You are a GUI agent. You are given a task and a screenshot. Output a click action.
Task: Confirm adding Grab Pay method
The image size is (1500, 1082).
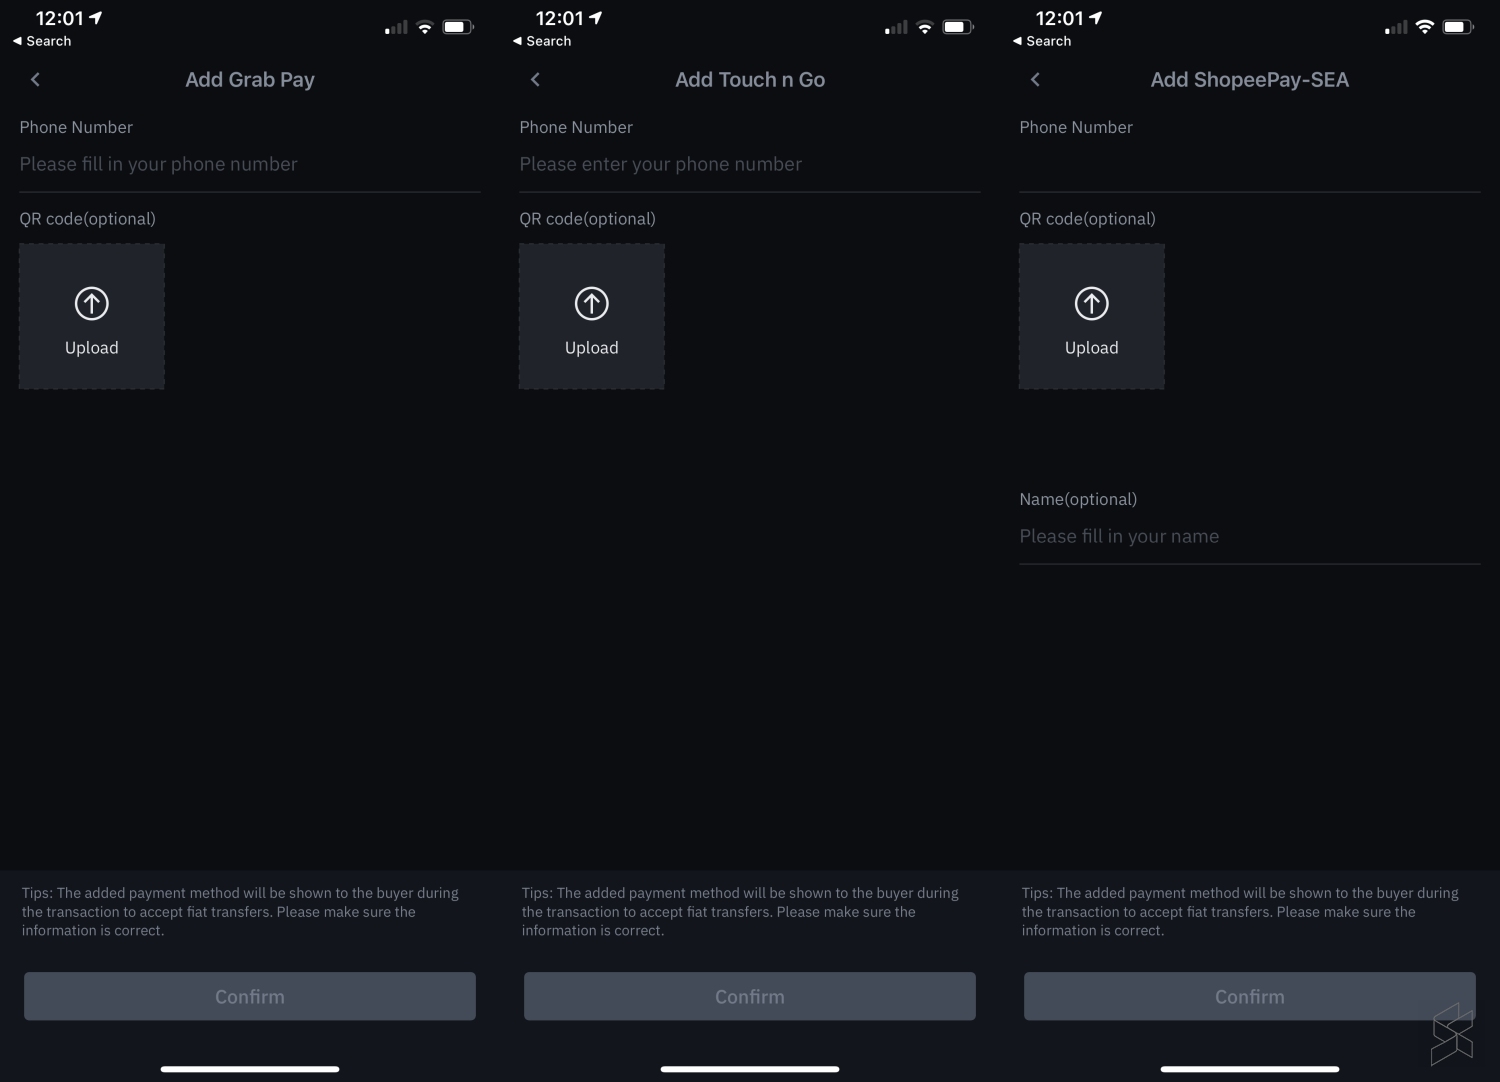click(250, 997)
